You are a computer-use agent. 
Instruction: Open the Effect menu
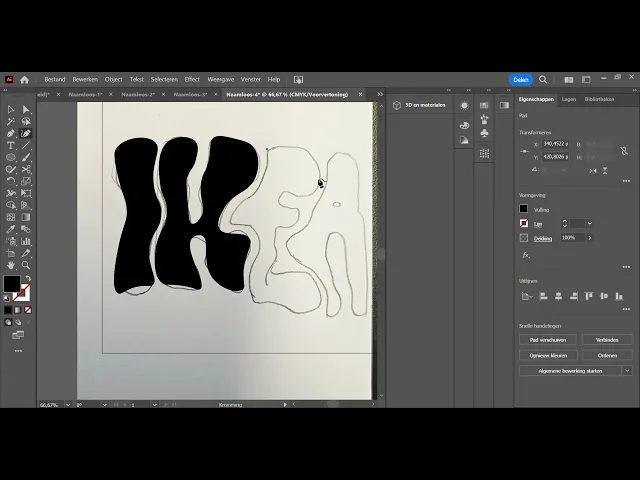[x=192, y=80]
